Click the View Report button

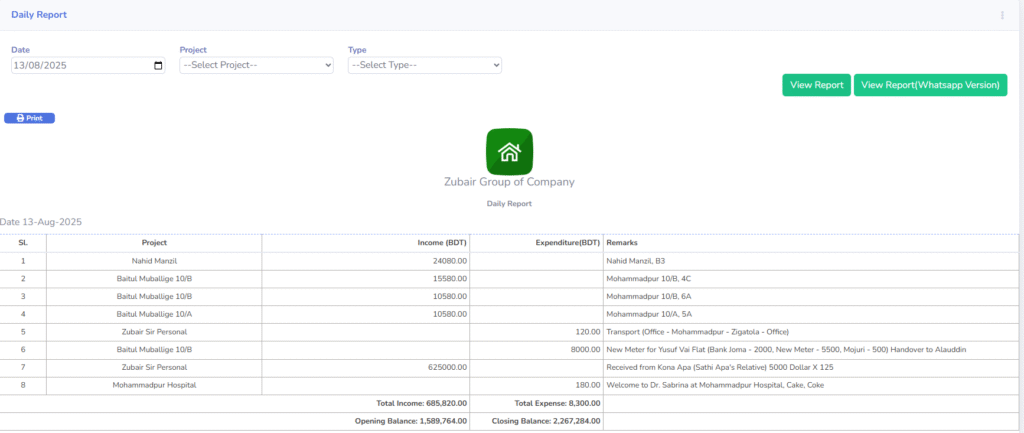816,85
